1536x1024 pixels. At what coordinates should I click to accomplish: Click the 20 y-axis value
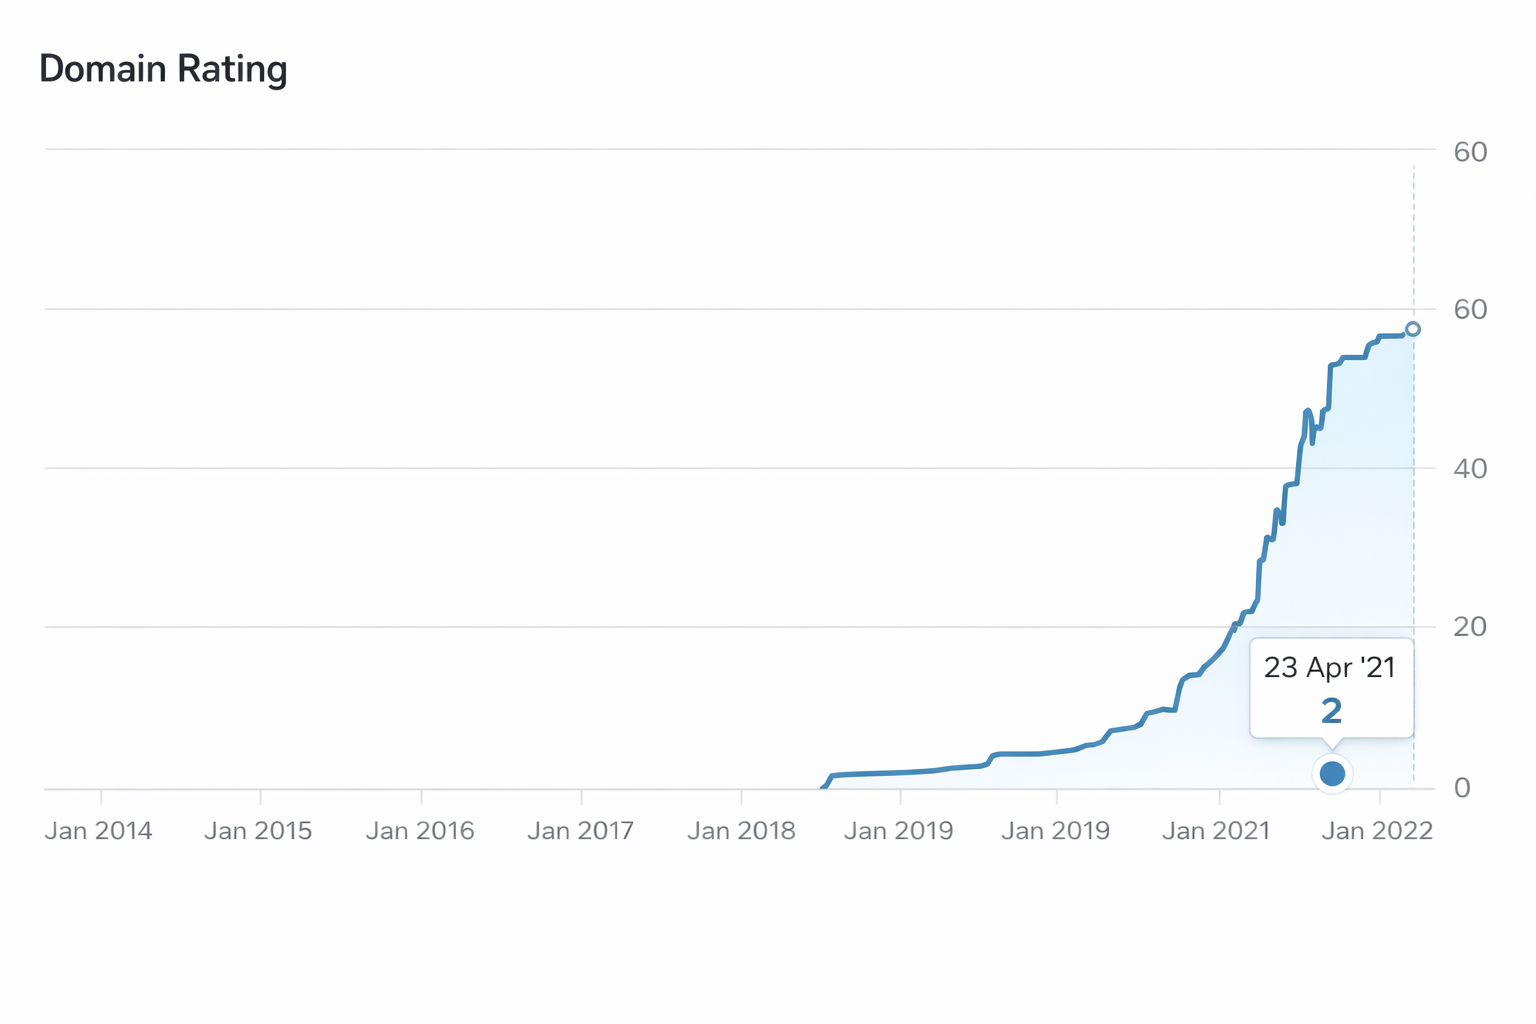pyautogui.click(x=1470, y=627)
